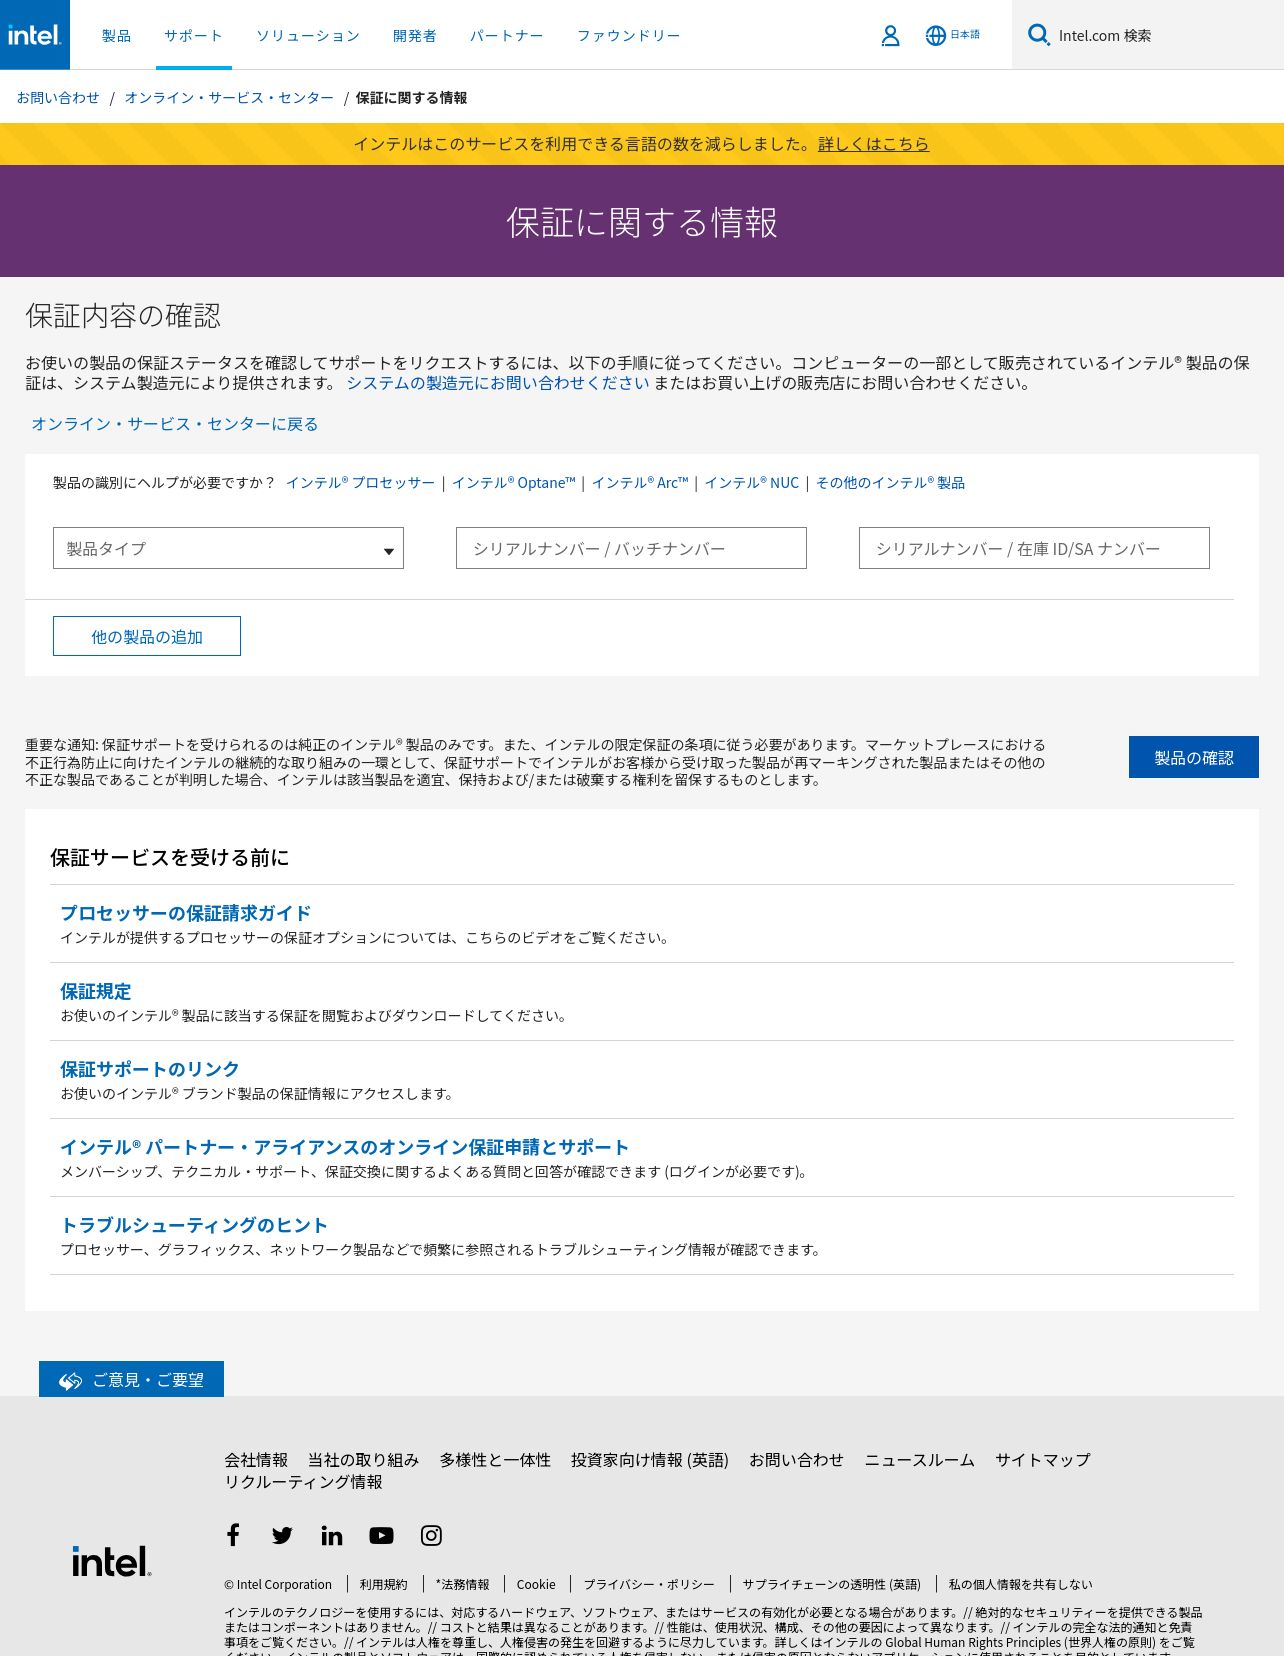
Task: Open the 開発者 menu
Action: 415,35
